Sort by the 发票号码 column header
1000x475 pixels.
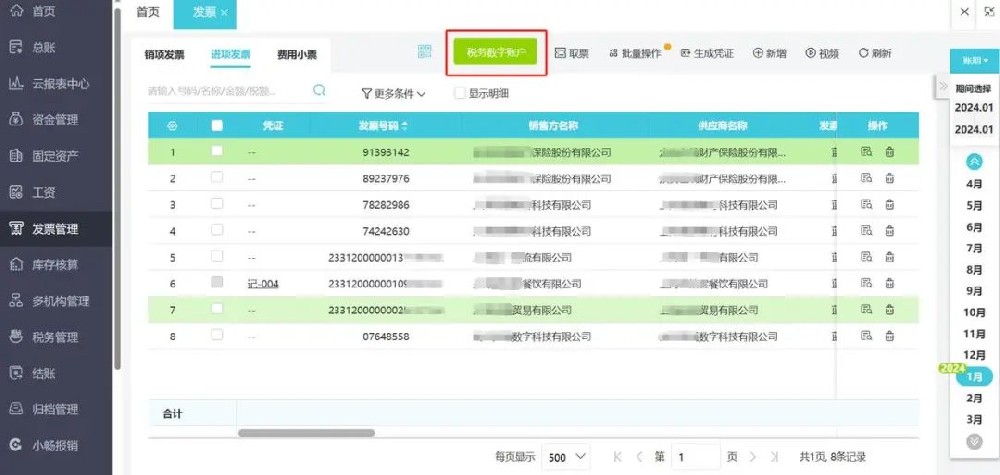click(x=383, y=126)
